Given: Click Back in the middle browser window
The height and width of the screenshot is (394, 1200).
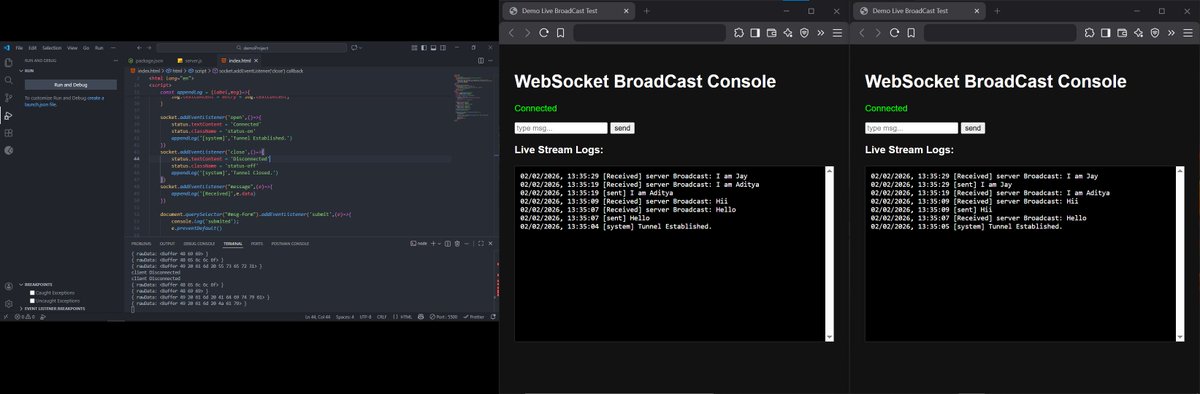Looking at the screenshot, I should click(511, 33).
